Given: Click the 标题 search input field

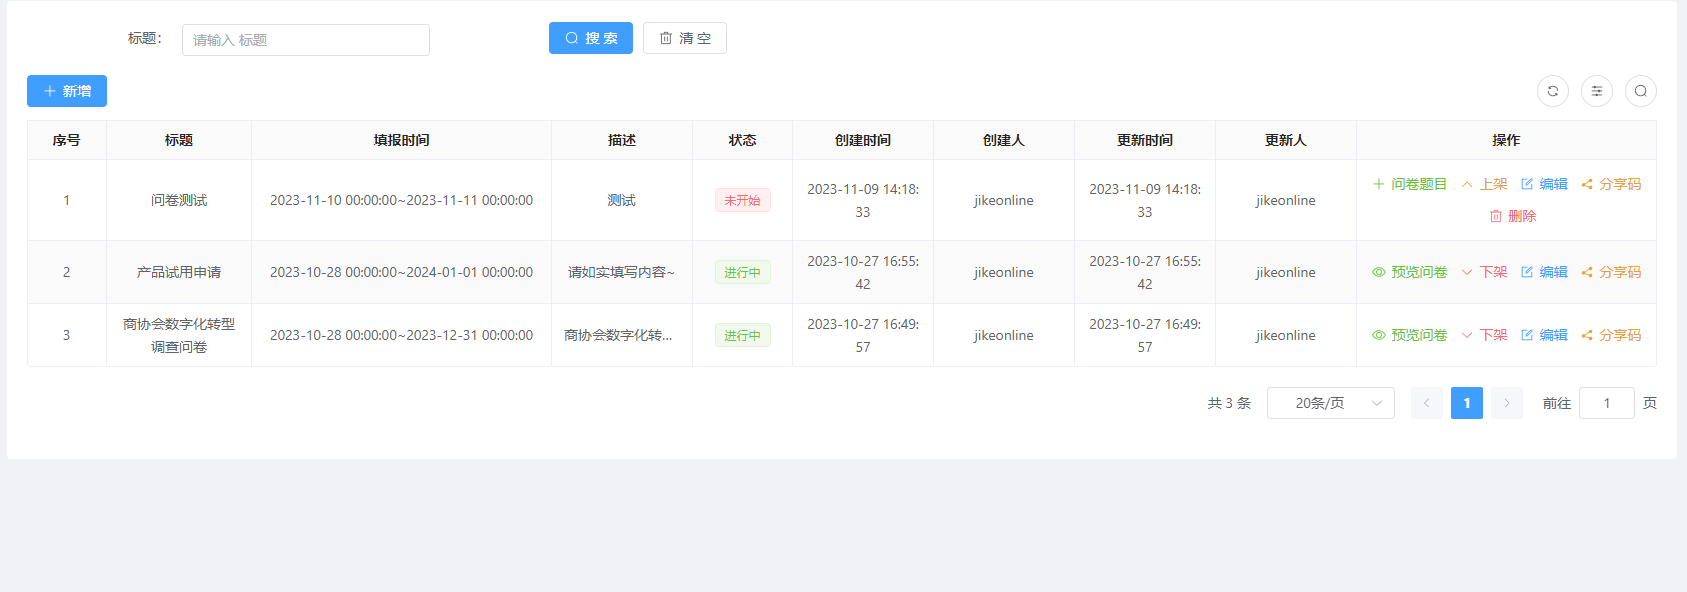Looking at the screenshot, I should [x=305, y=40].
